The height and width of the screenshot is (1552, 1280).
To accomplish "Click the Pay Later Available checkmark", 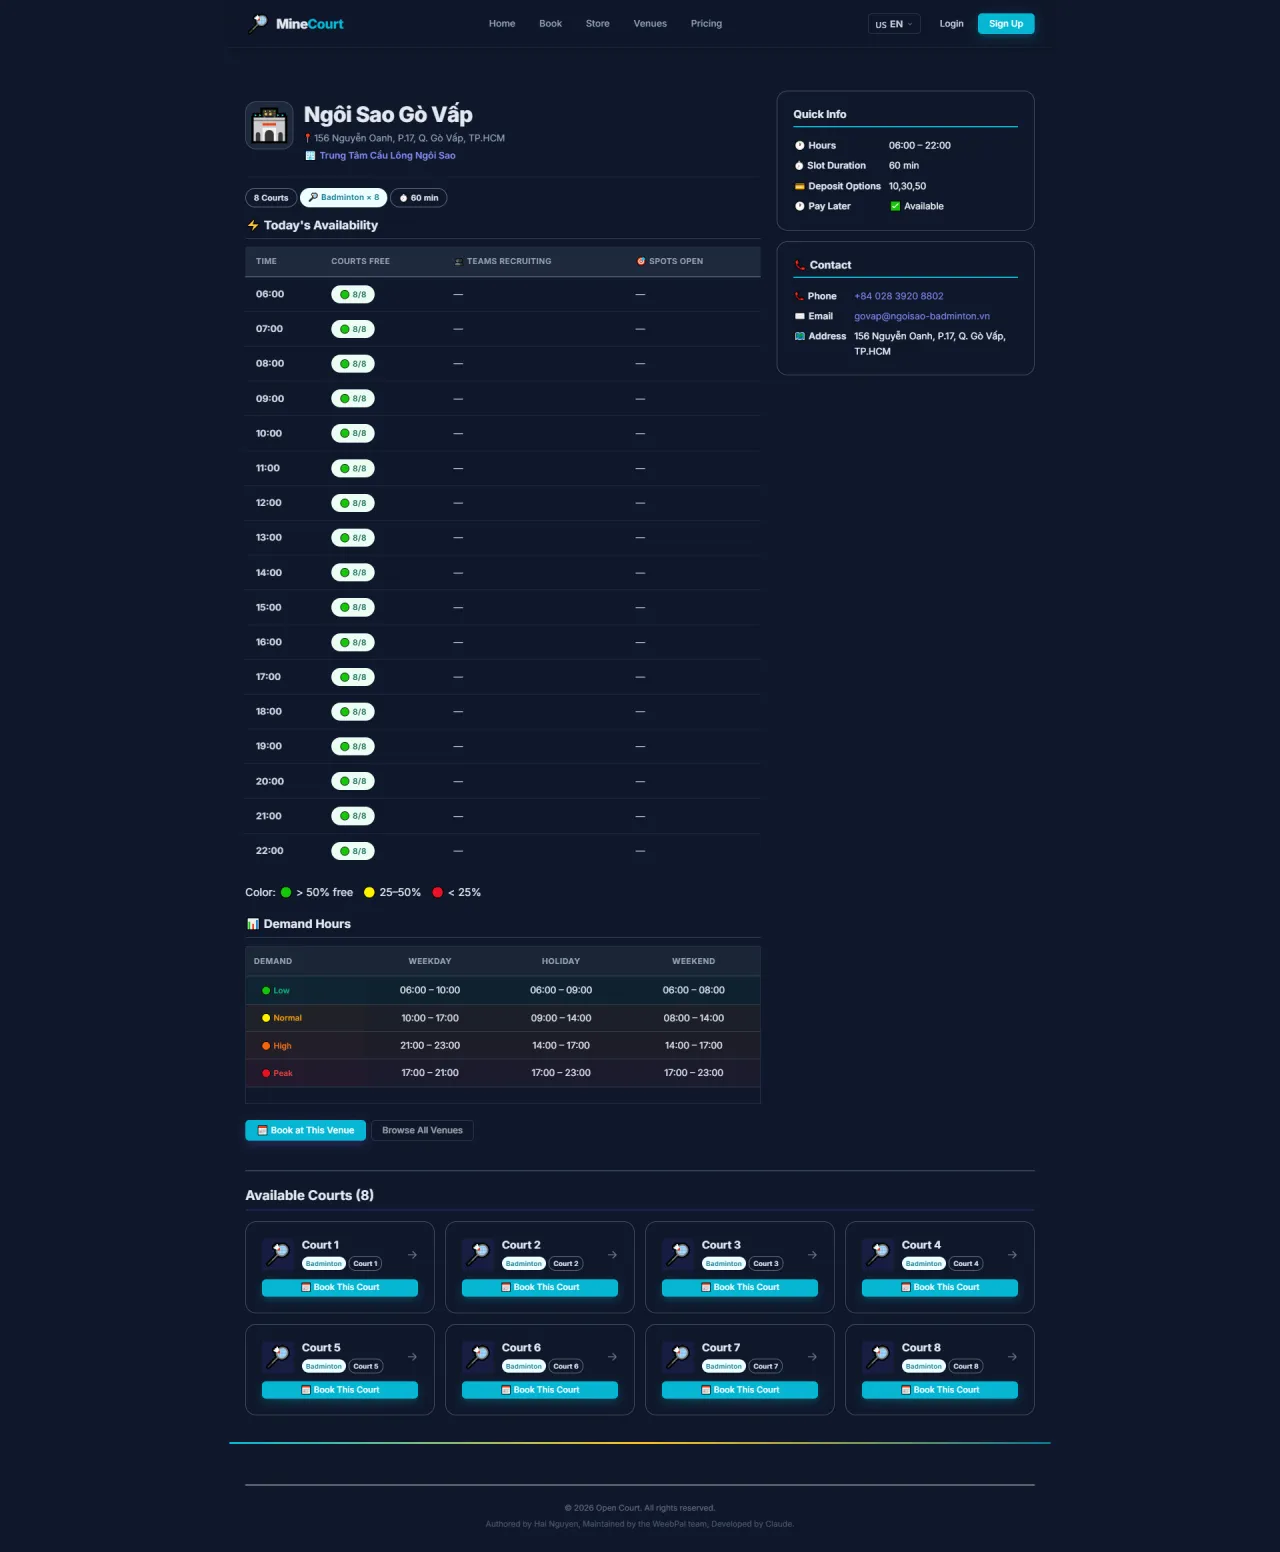I will (x=895, y=206).
